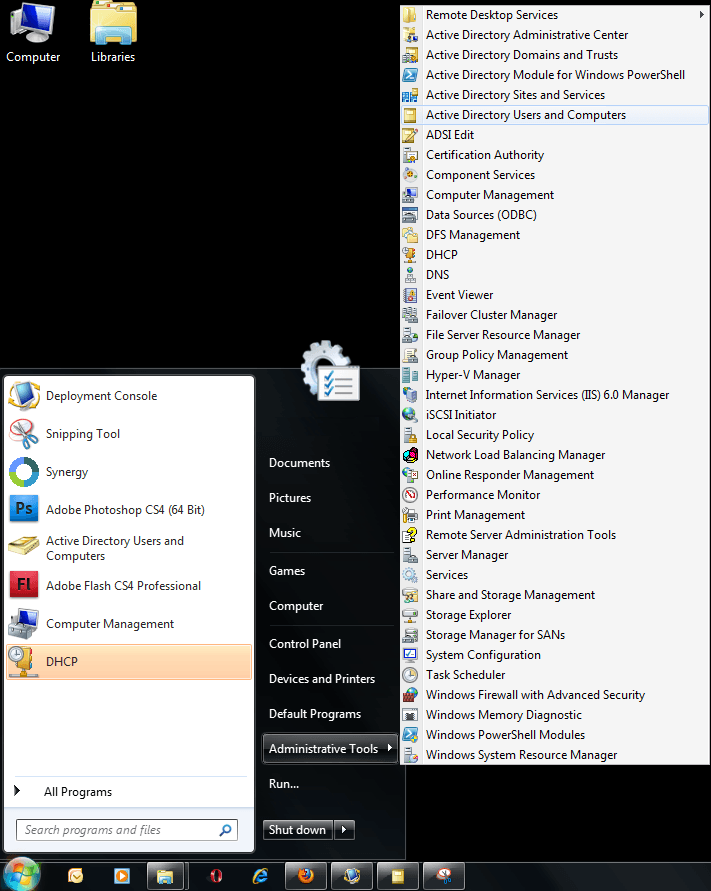Open Adobe Flash CS4 Fl icon
The height and width of the screenshot is (891, 711).
(24, 585)
